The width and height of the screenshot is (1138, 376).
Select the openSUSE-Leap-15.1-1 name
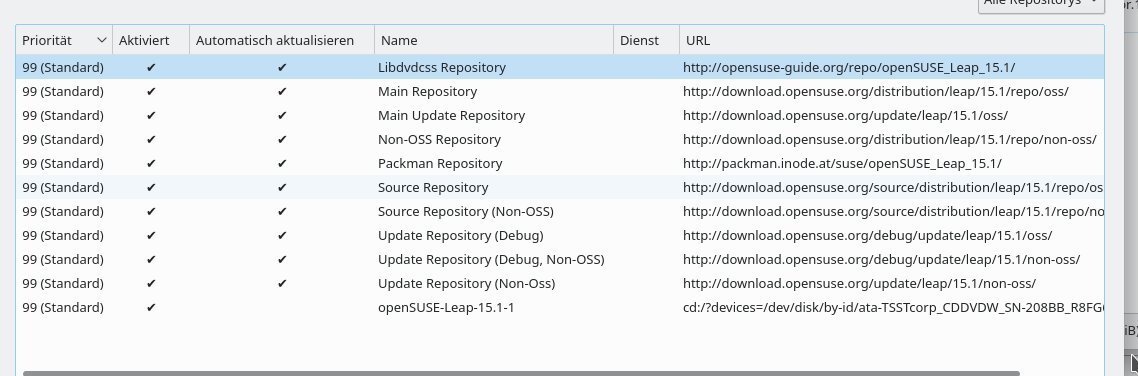(446, 307)
